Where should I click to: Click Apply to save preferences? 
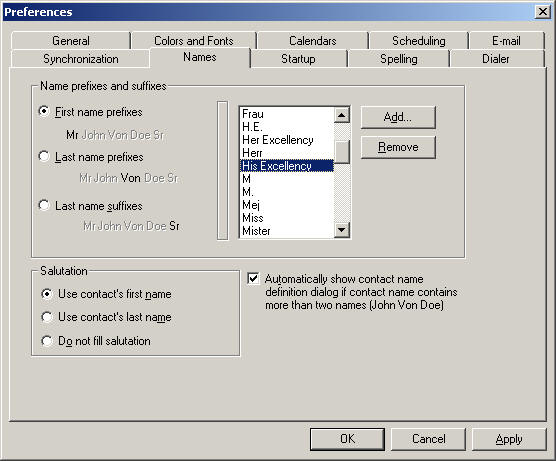point(509,439)
